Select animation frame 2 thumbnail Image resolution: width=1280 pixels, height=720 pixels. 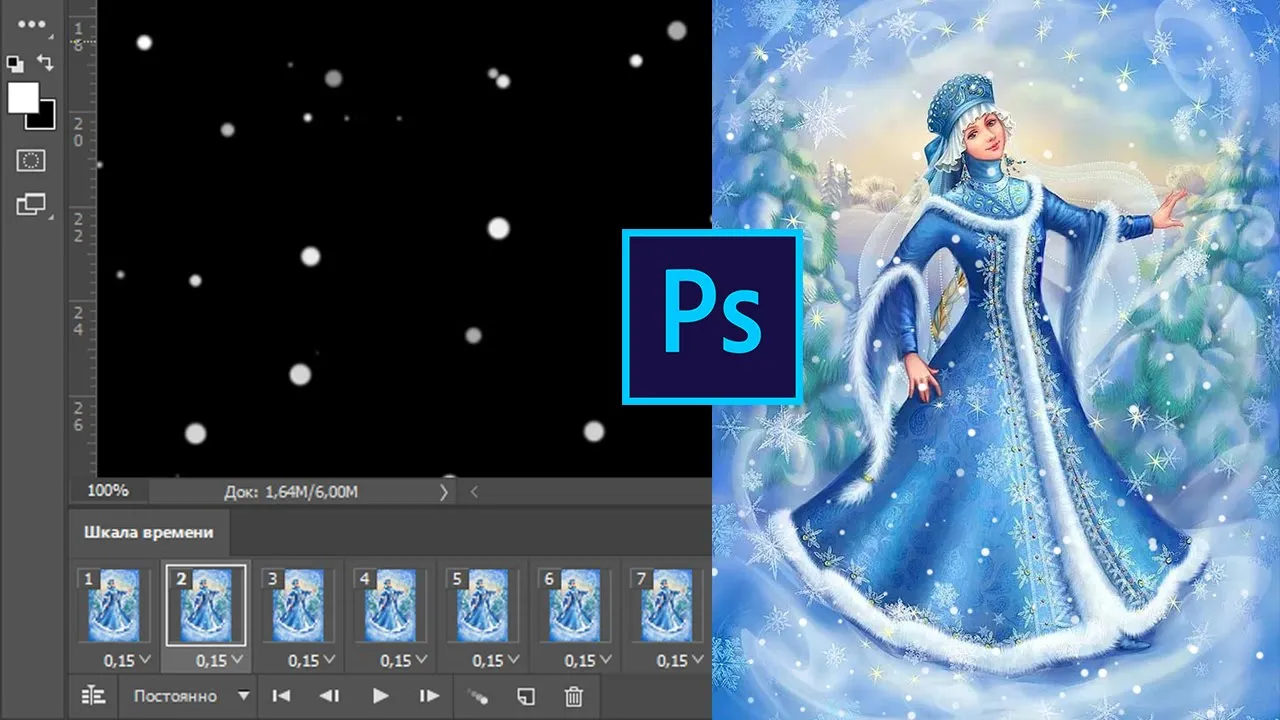coord(205,606)
